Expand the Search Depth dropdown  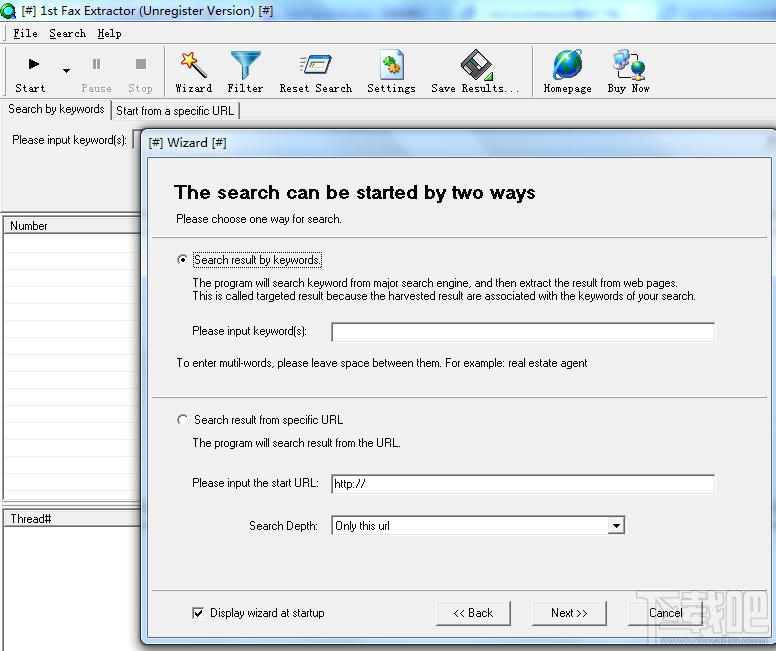[616, 525]
